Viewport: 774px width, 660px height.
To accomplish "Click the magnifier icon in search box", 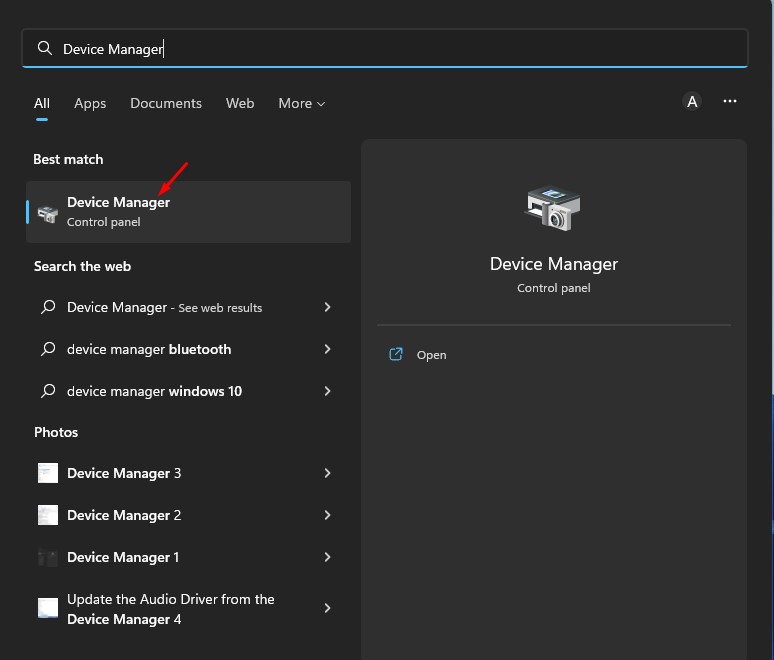I will click(45, 48).
